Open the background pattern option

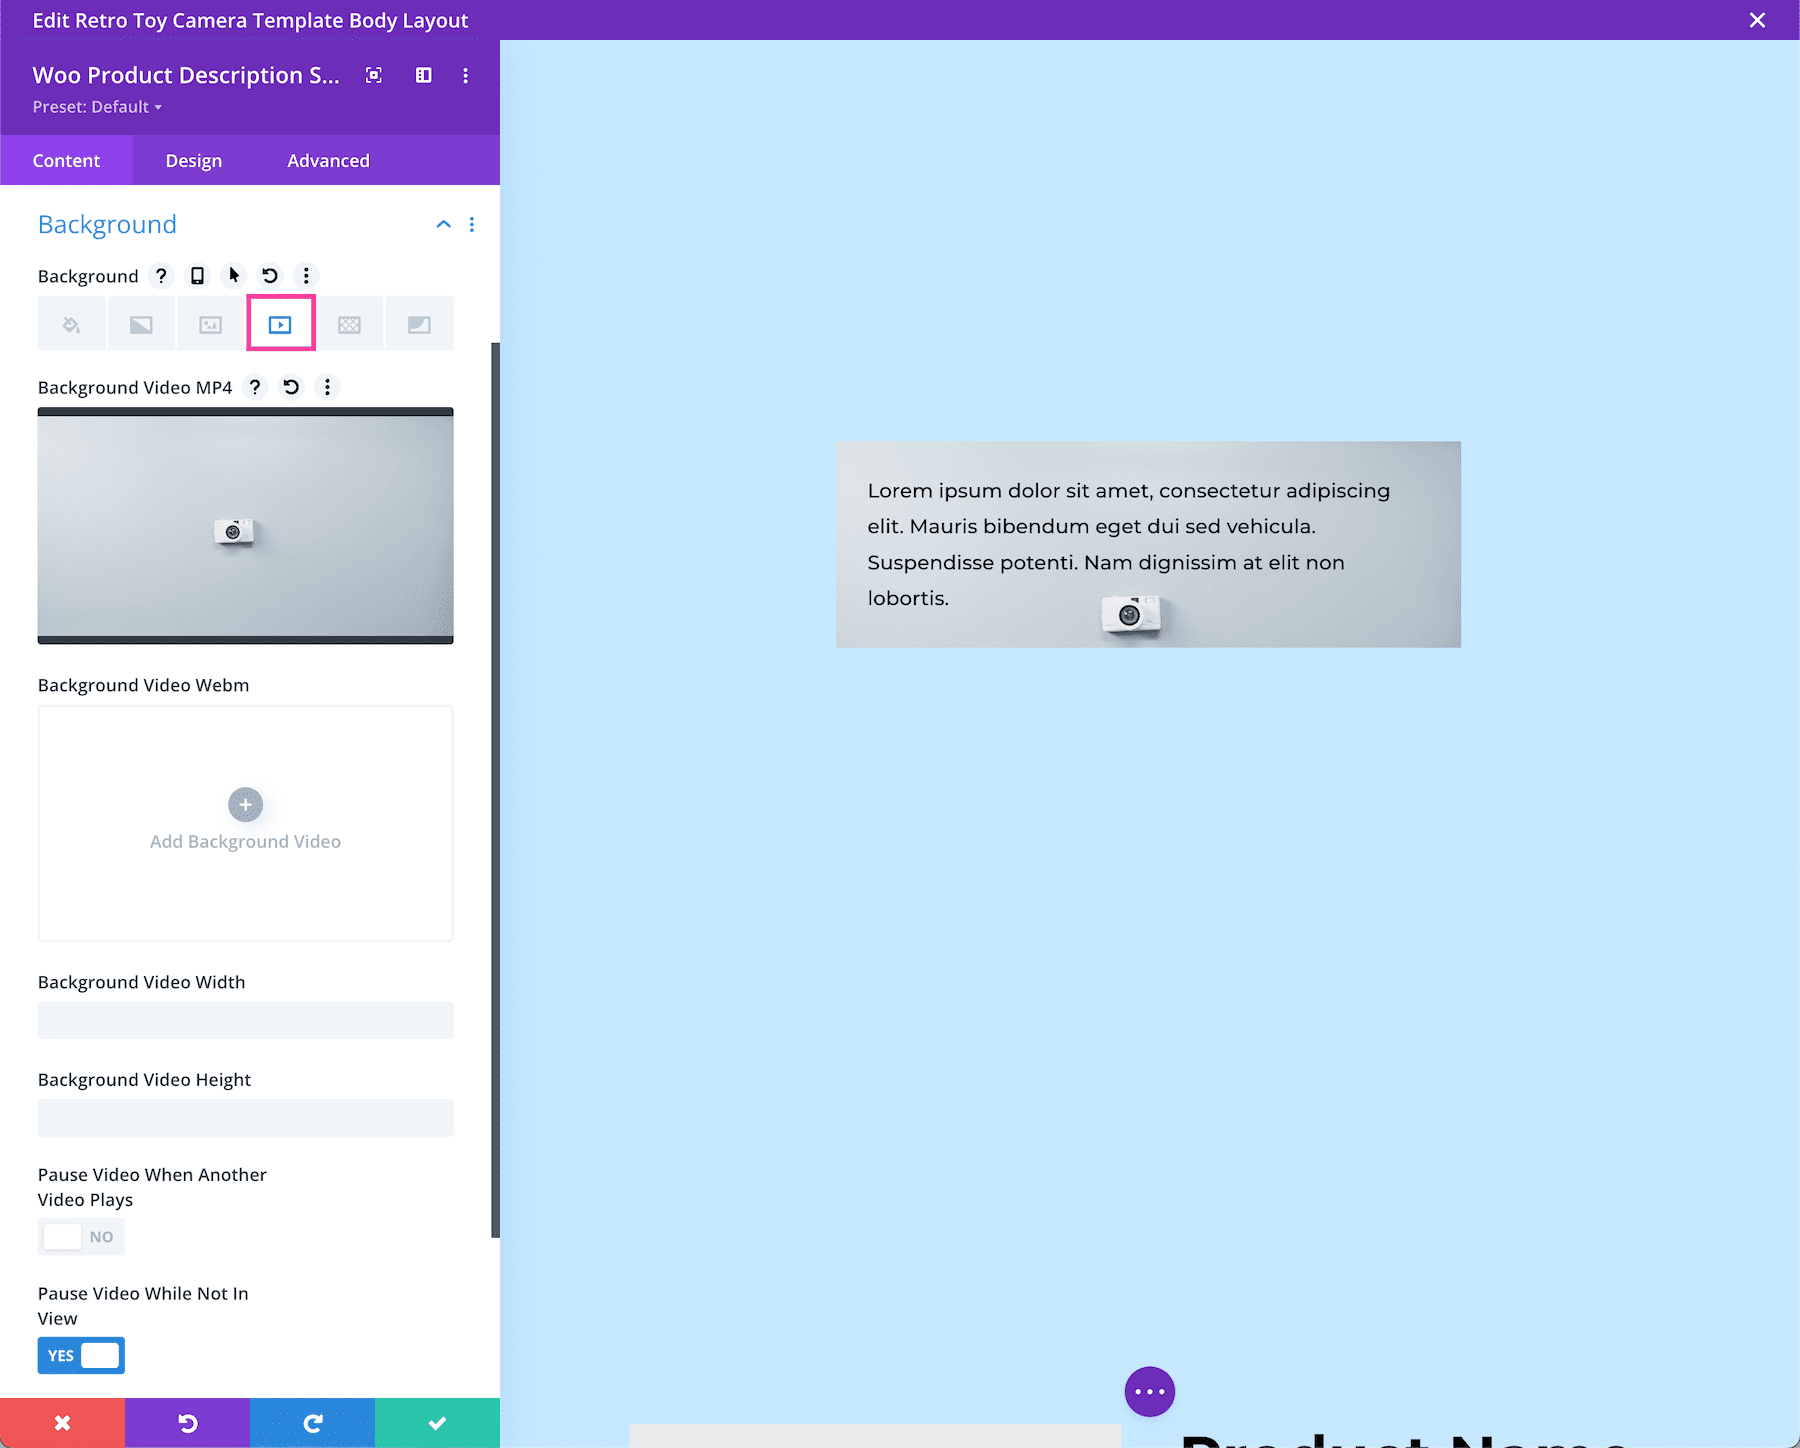click(x=350, y=323)
